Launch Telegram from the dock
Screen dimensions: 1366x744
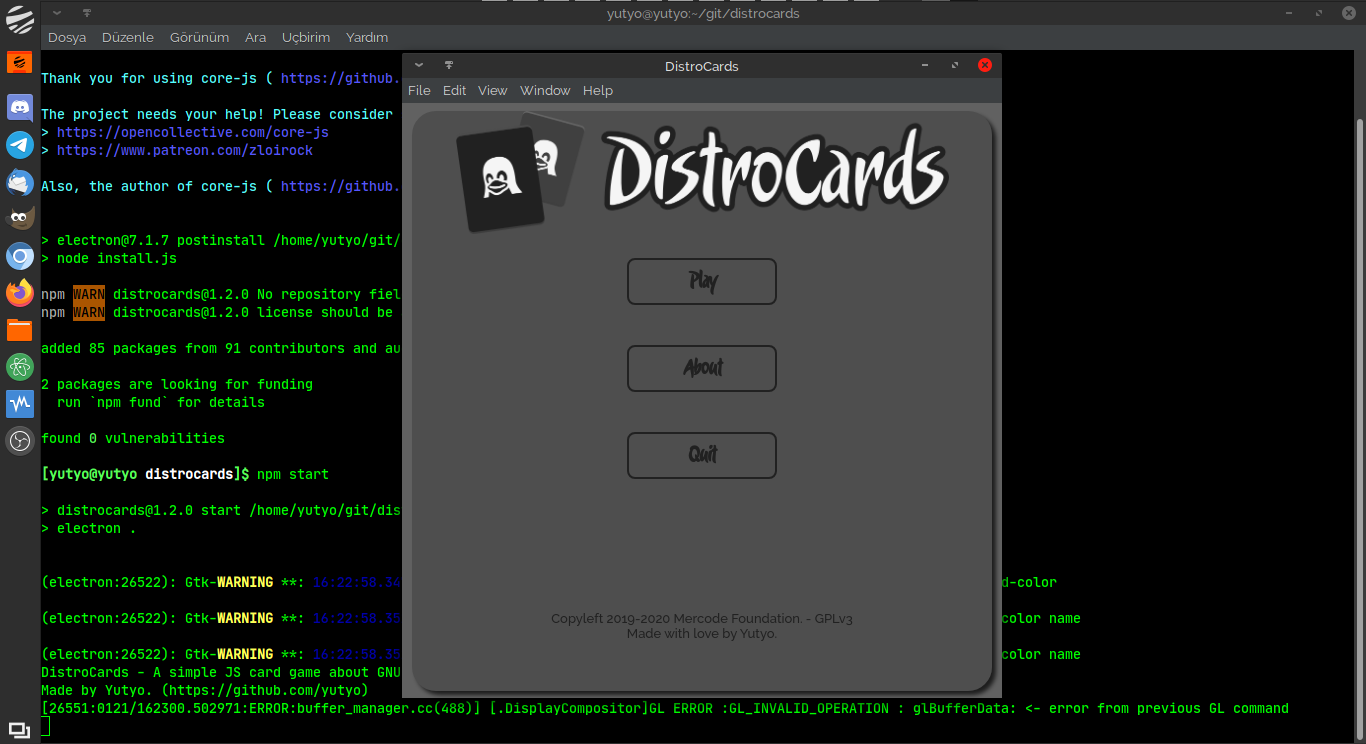[x=20, y=144]
